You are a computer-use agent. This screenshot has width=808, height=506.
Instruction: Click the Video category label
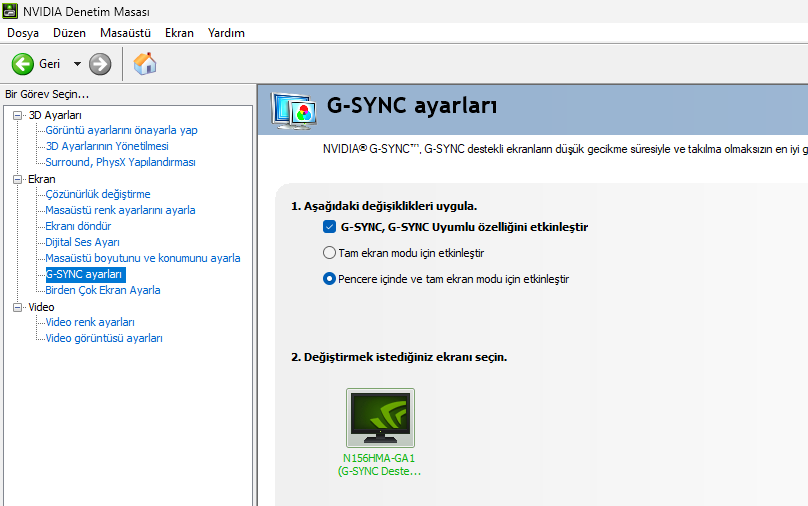coord(41,307)
